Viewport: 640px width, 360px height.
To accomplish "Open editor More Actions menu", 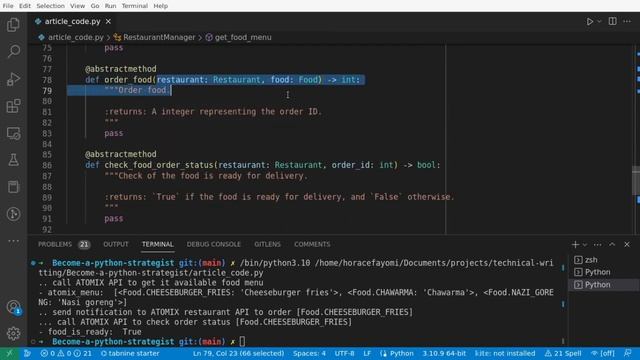I will 627,21.
